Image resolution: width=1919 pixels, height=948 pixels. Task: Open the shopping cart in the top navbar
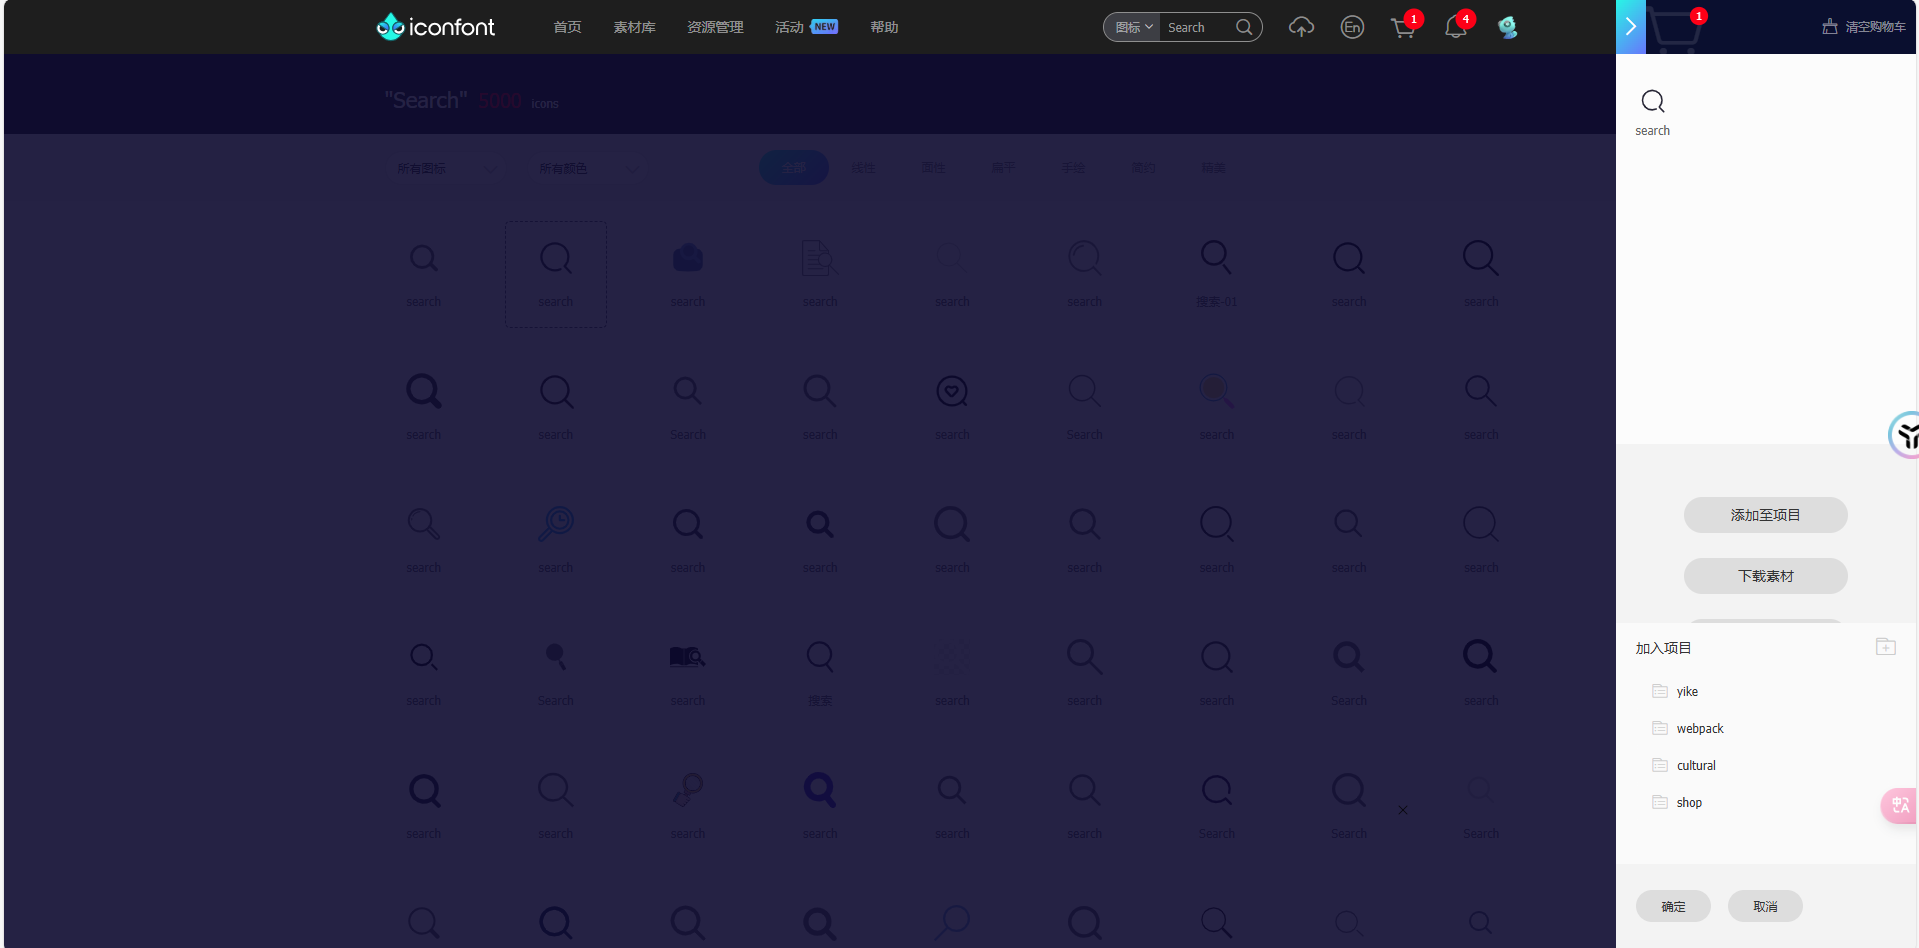click(1403, 27)
